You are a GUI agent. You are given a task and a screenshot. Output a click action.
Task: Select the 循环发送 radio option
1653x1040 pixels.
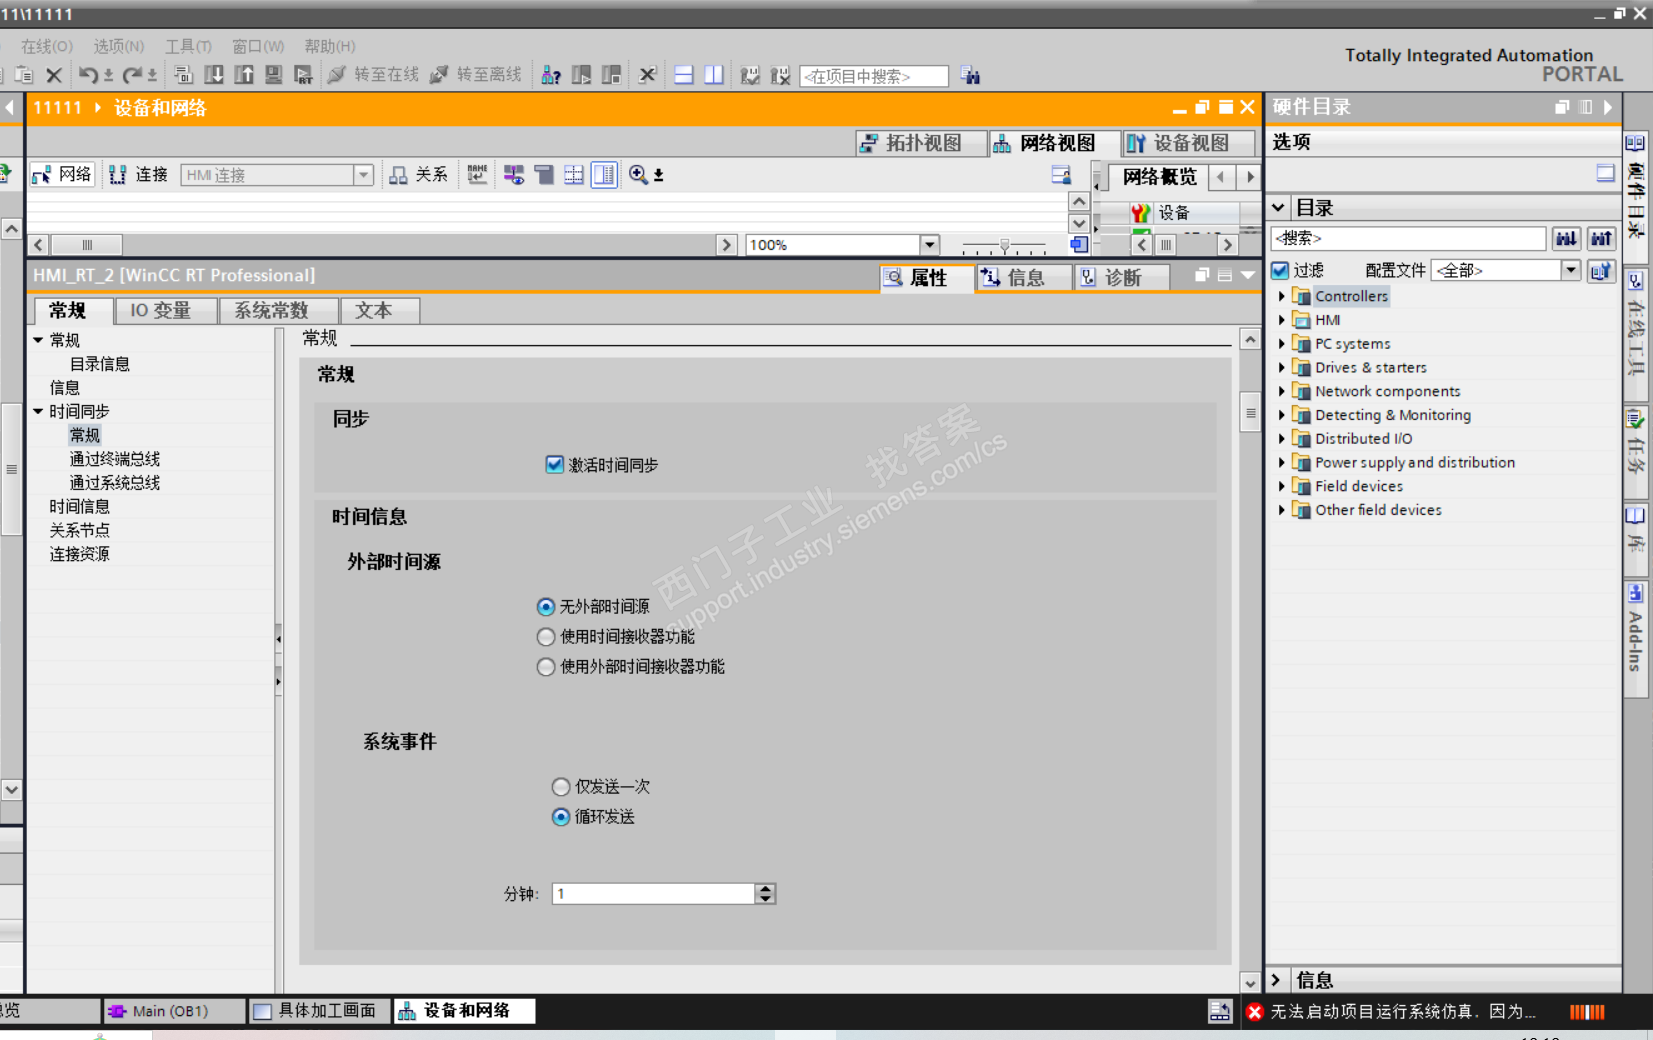tap(561, 817)
